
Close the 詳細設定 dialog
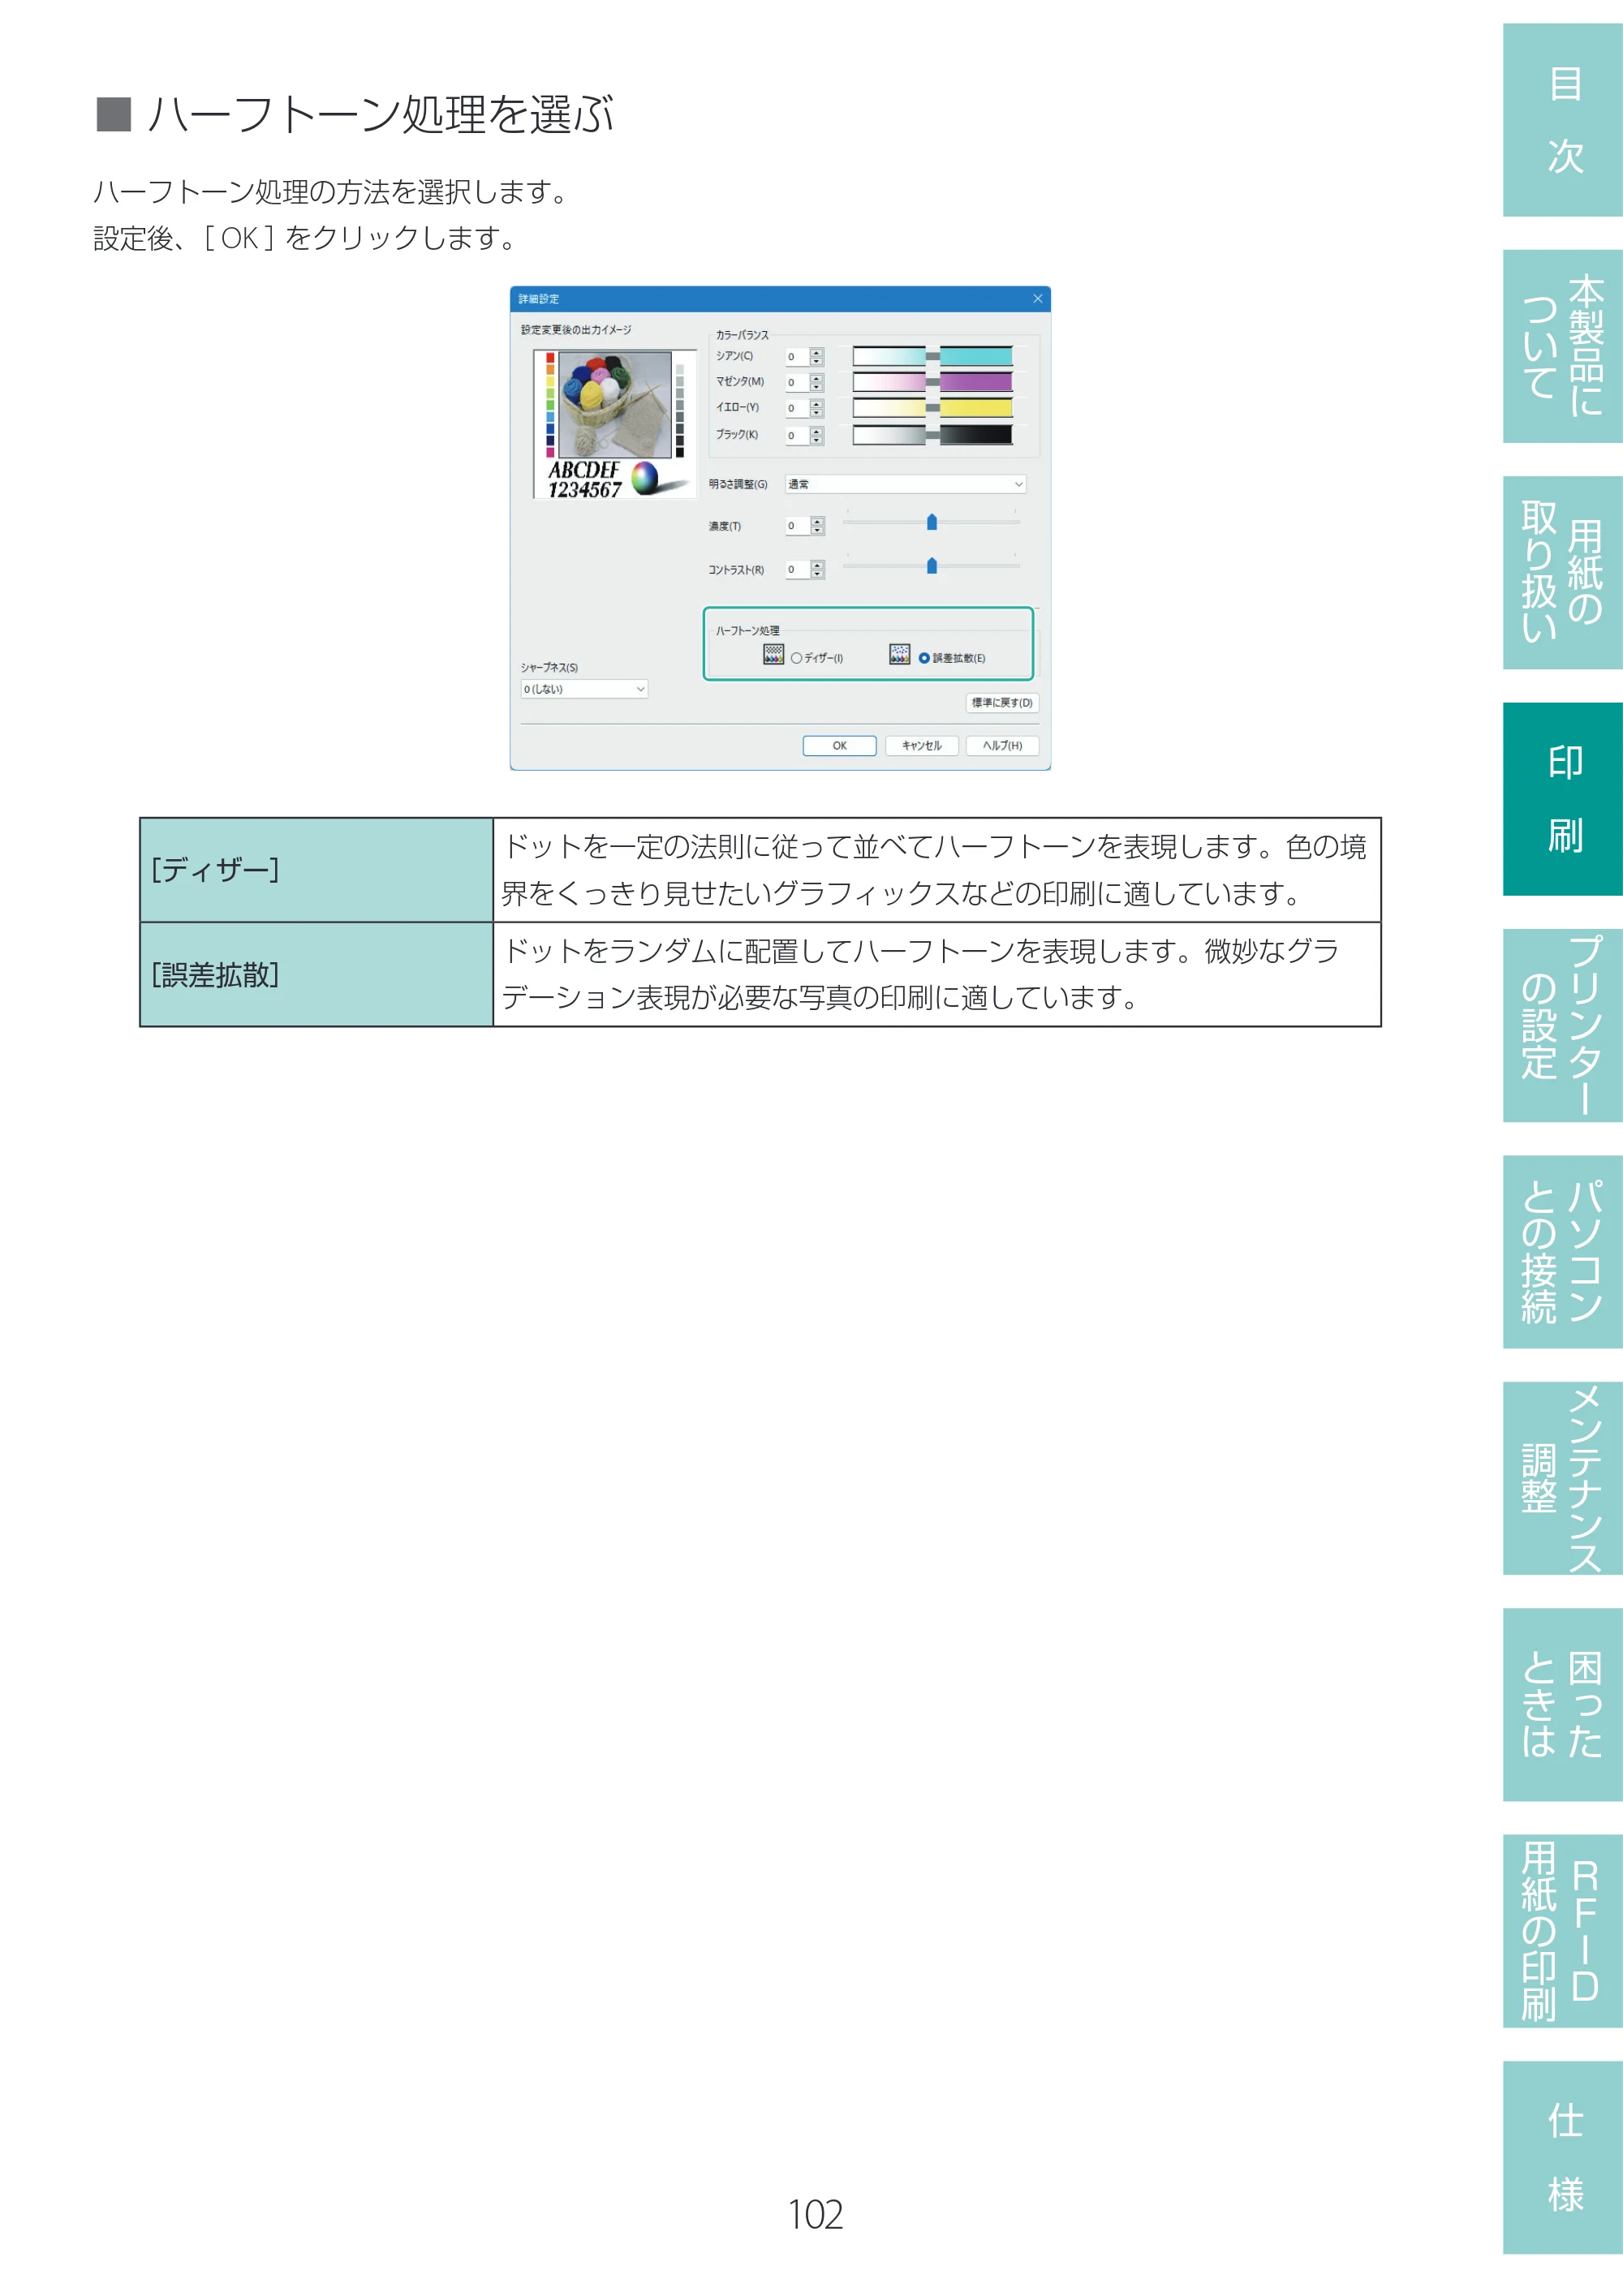click(1038, 299)
